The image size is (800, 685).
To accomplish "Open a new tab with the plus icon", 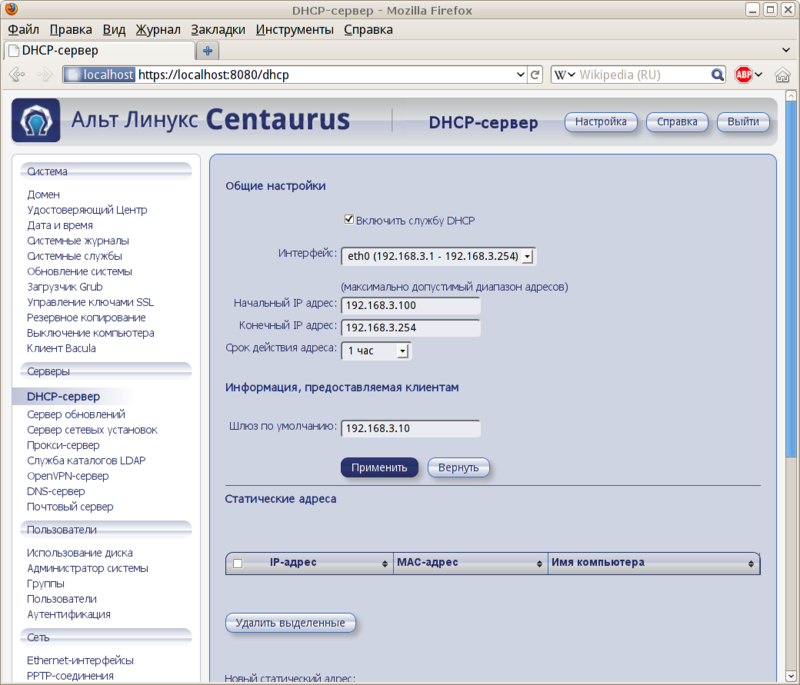I will point(208,50).
